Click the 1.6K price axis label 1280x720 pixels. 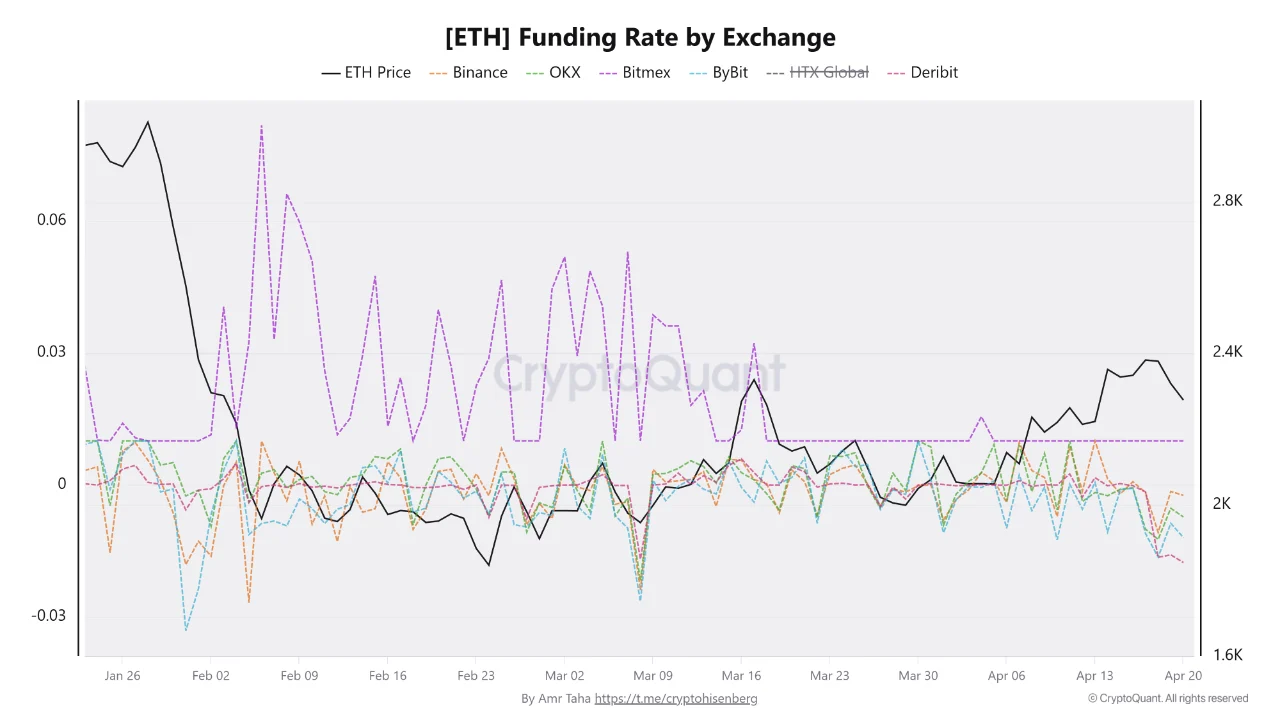tap(1227, 655)
